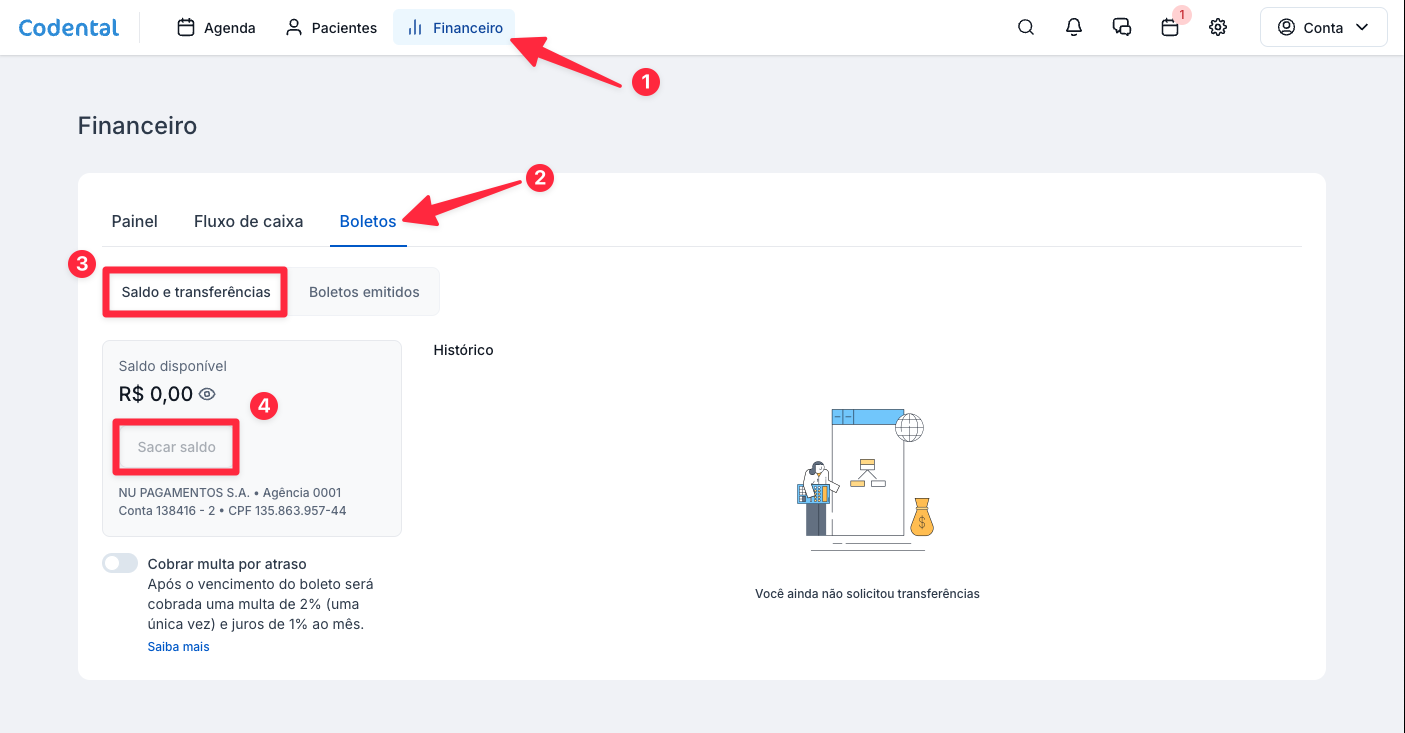This screenshot has height=733, width=1405.
Task: Go to the Pacientes menu
Action: tap(331, 28)
